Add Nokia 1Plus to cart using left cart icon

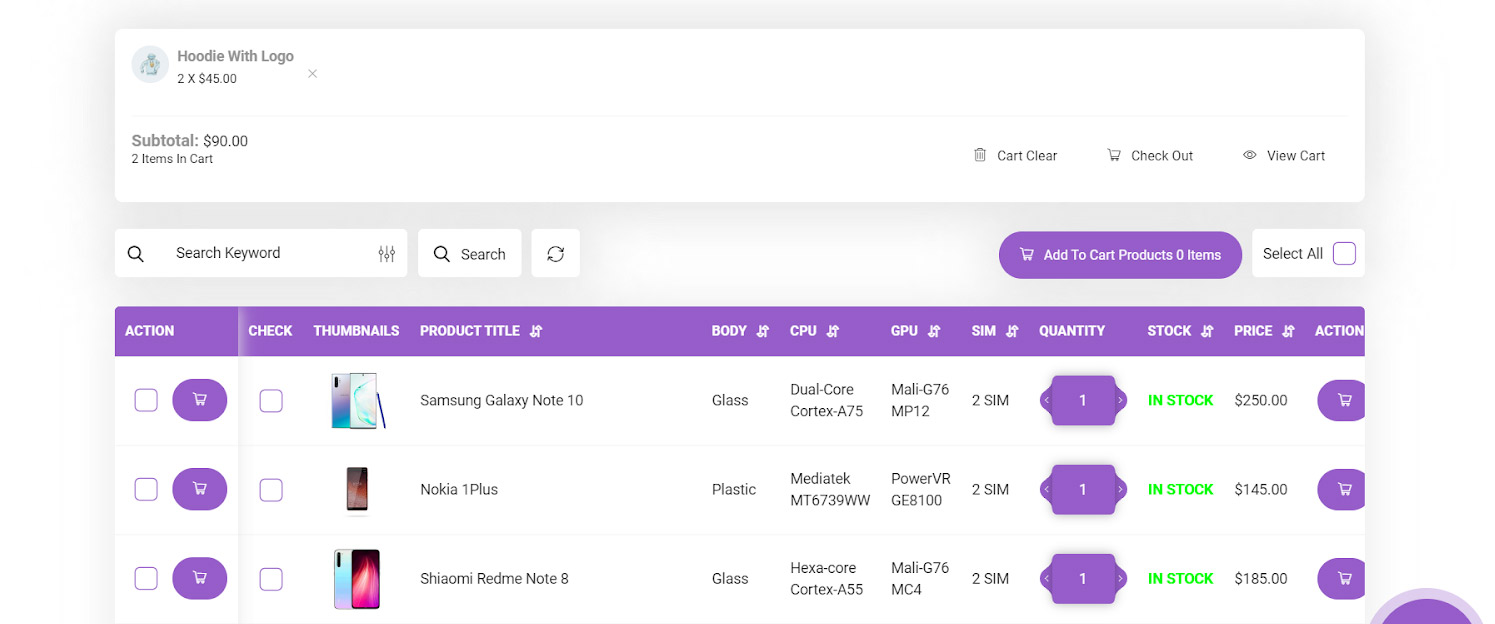click(x=199, y=489)
